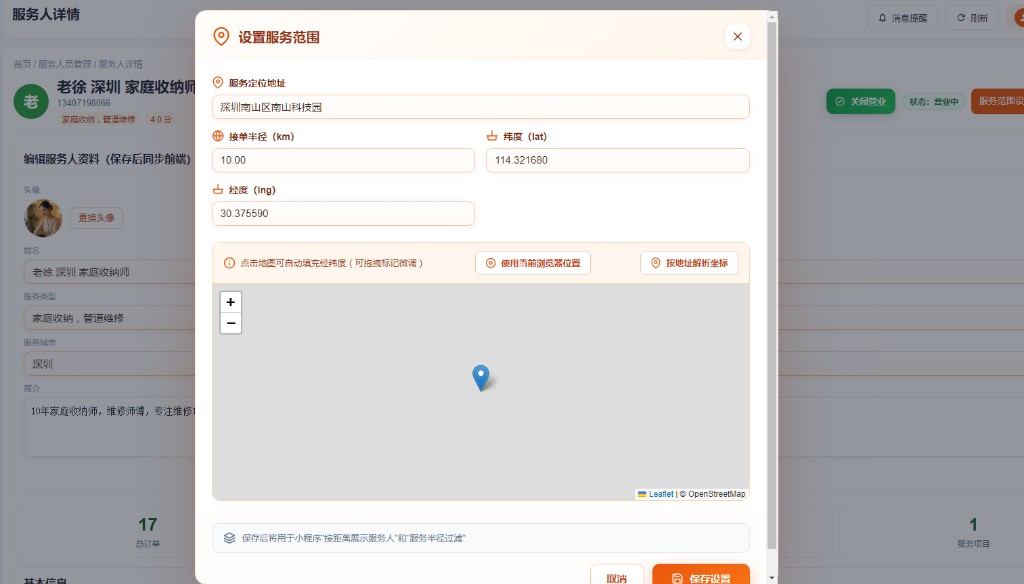Click the 更换头像 button
This screenshot has height=584, width=1024.
point(96,218)
